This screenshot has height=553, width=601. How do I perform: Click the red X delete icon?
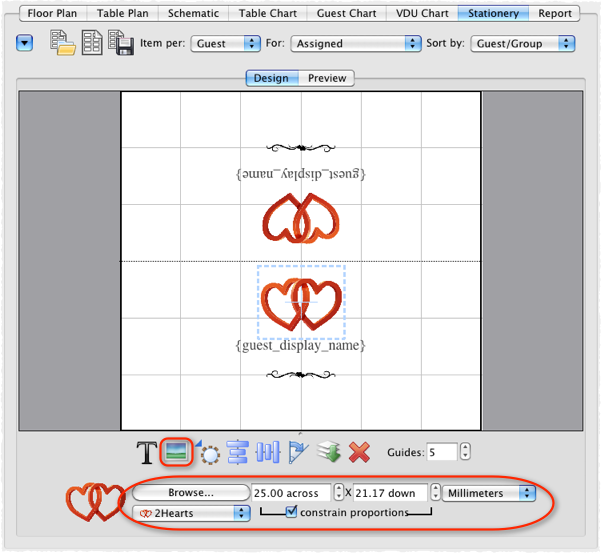click(x=360, y=453)
